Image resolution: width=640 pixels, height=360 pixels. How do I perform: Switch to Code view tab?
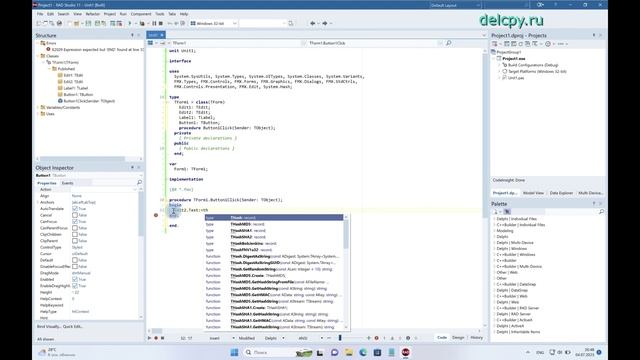(442, 338)
